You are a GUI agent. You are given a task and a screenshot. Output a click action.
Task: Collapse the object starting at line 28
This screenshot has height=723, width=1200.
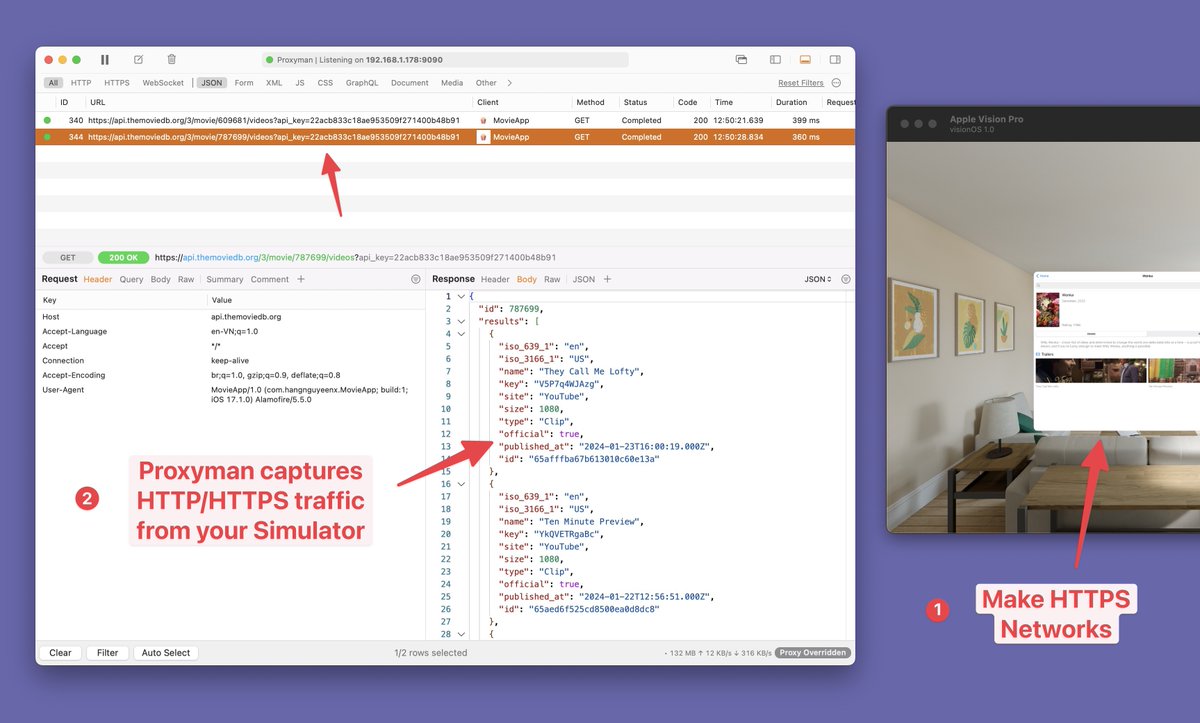click(460, 634)
